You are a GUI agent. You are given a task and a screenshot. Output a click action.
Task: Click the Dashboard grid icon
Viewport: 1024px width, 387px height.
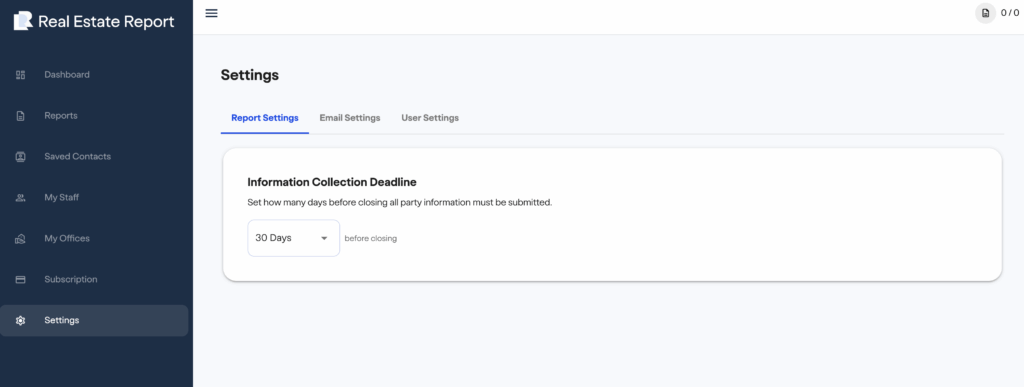pos(20,75)
